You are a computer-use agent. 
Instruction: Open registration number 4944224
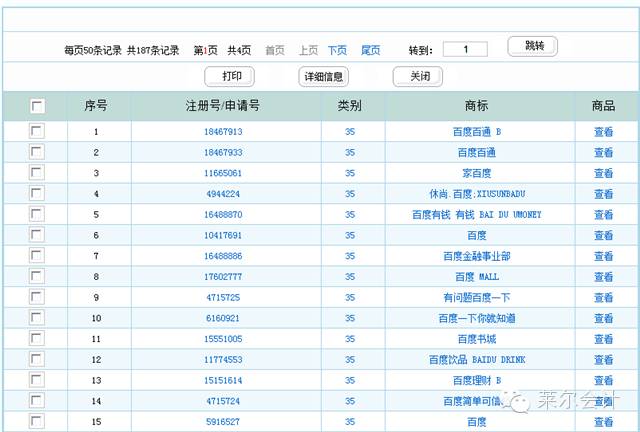tap(223, 194)
